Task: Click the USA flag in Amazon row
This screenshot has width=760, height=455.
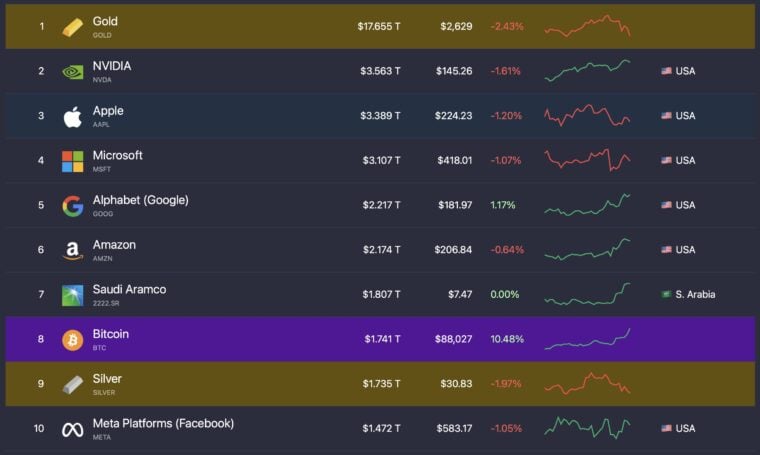Action: point(666,250)
